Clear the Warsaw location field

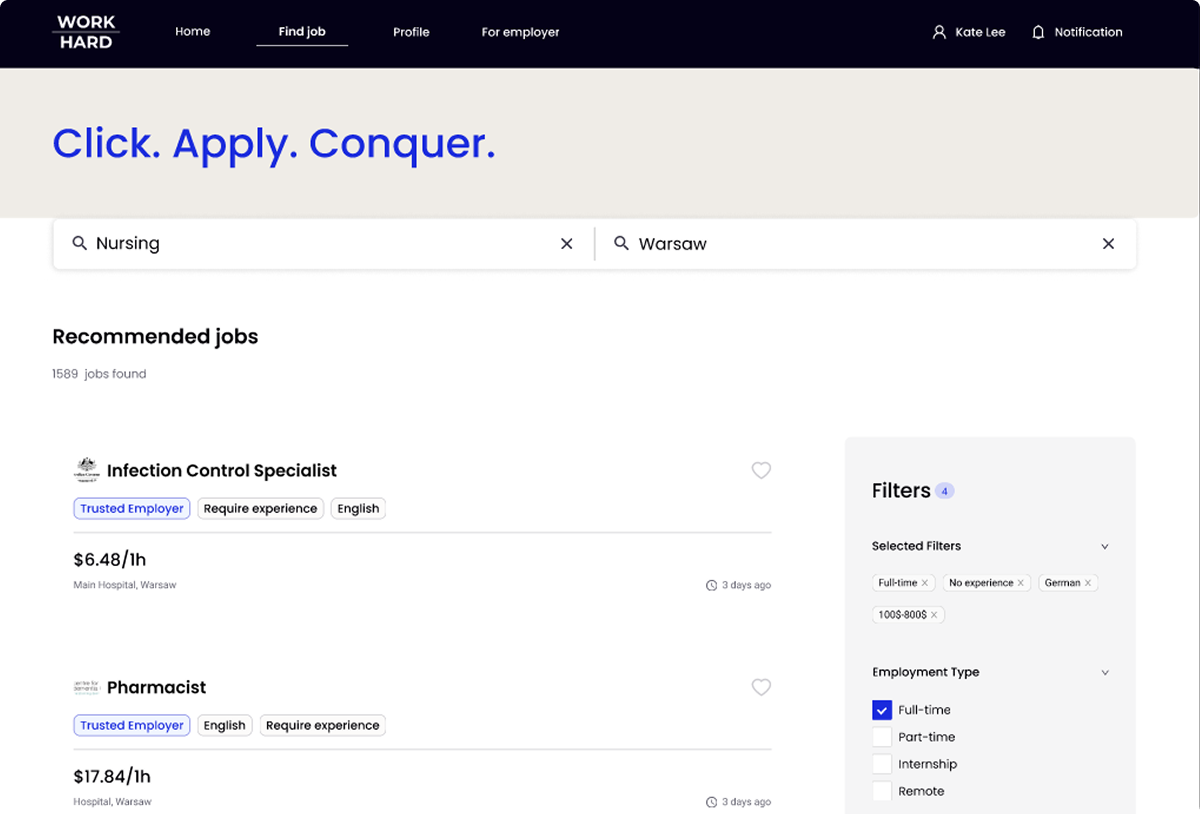coord(1108,244)
